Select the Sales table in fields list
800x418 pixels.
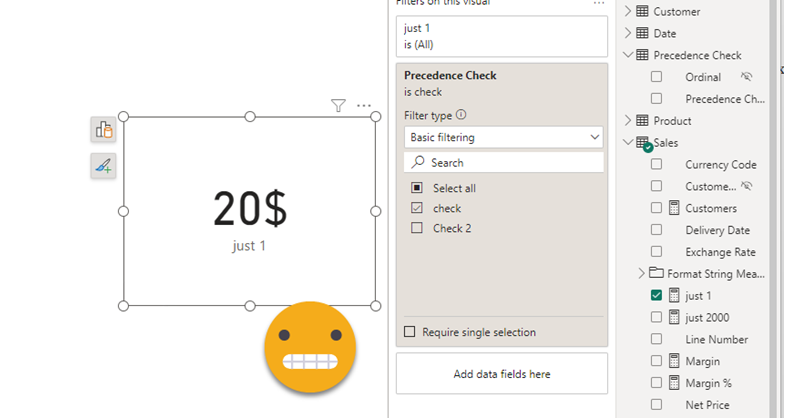point(665,143)
